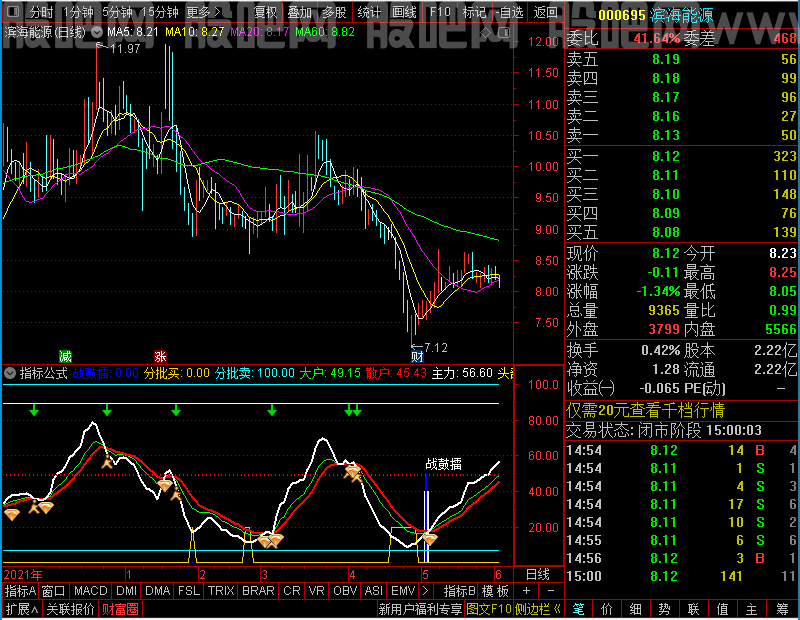
Task: Open the 关联报价 related quotes tab
Action: 70,609
